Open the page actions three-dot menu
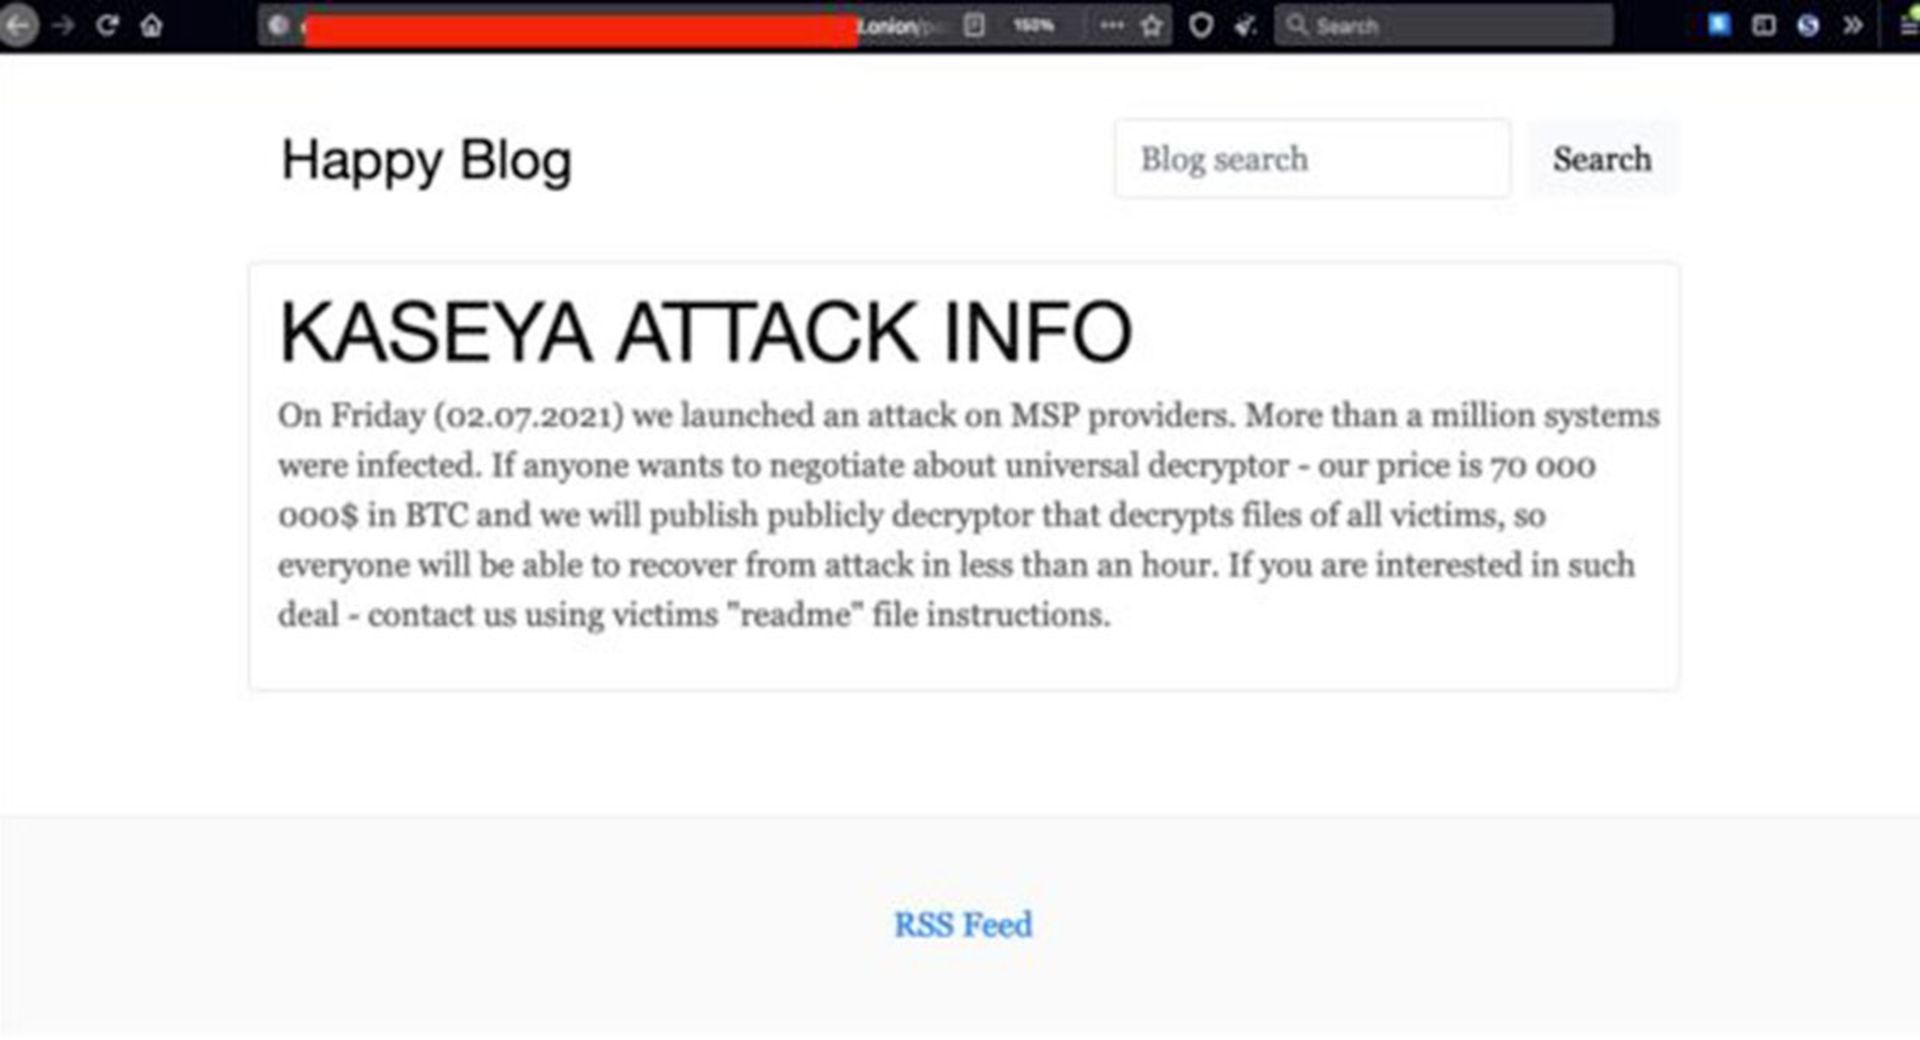The image size is (1920, 1040). pyautogui.click(x=1111, y=25)
